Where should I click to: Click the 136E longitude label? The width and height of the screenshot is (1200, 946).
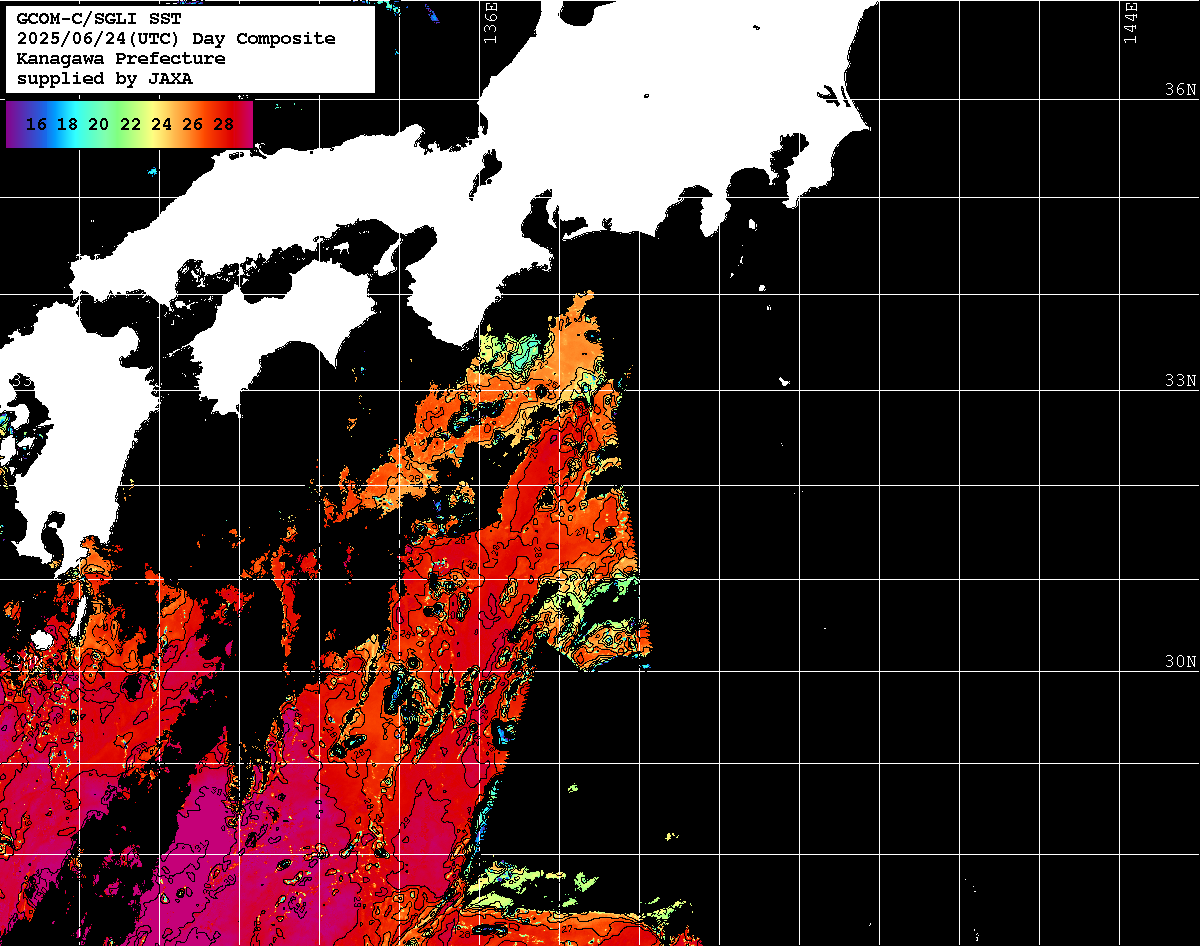click(490, 22)
